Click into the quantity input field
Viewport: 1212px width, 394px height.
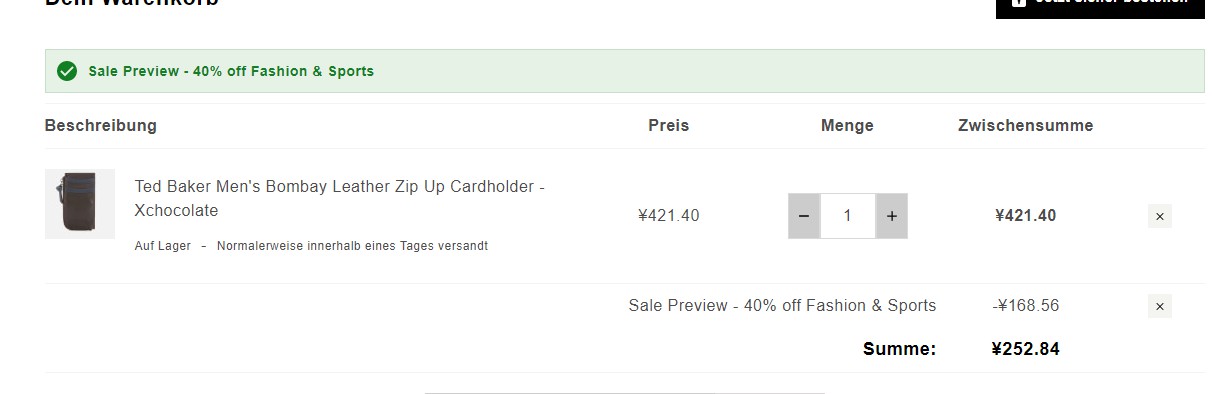click(848, 216)
